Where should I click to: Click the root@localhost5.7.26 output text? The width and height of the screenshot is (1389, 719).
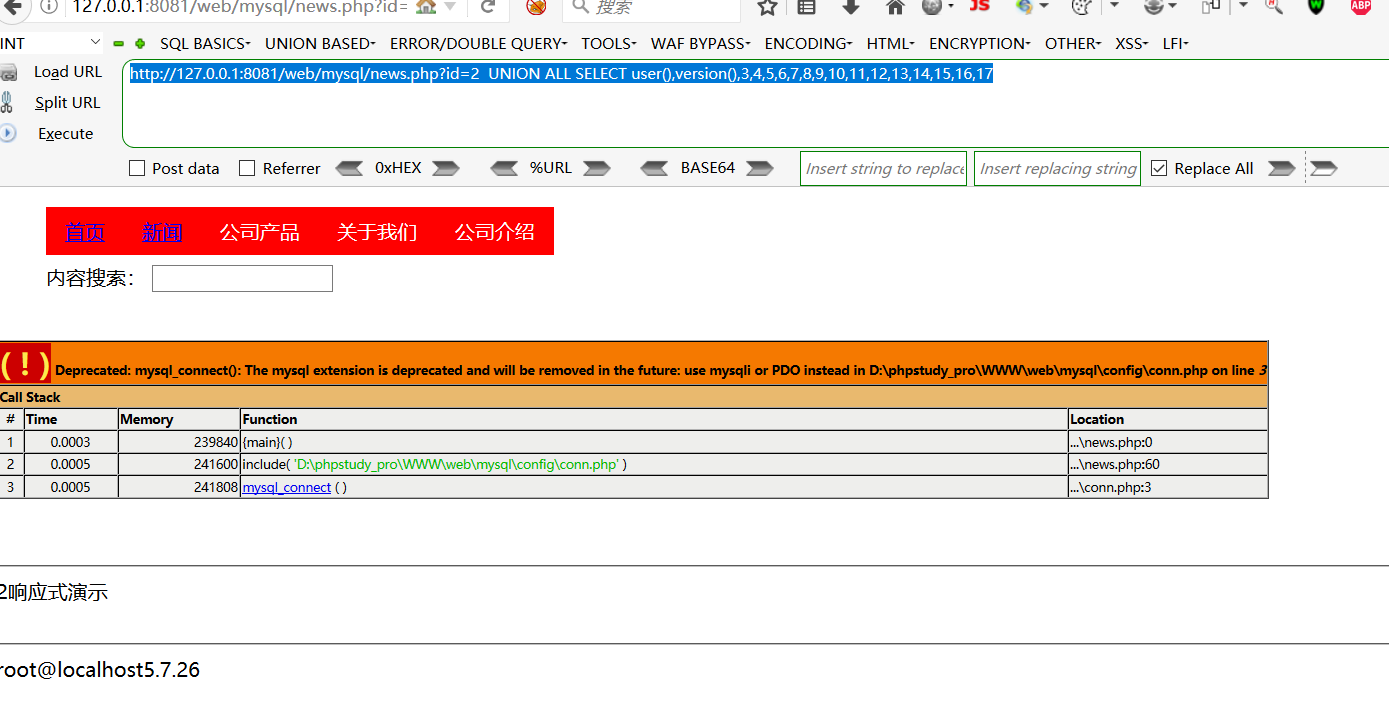[100, 670]
